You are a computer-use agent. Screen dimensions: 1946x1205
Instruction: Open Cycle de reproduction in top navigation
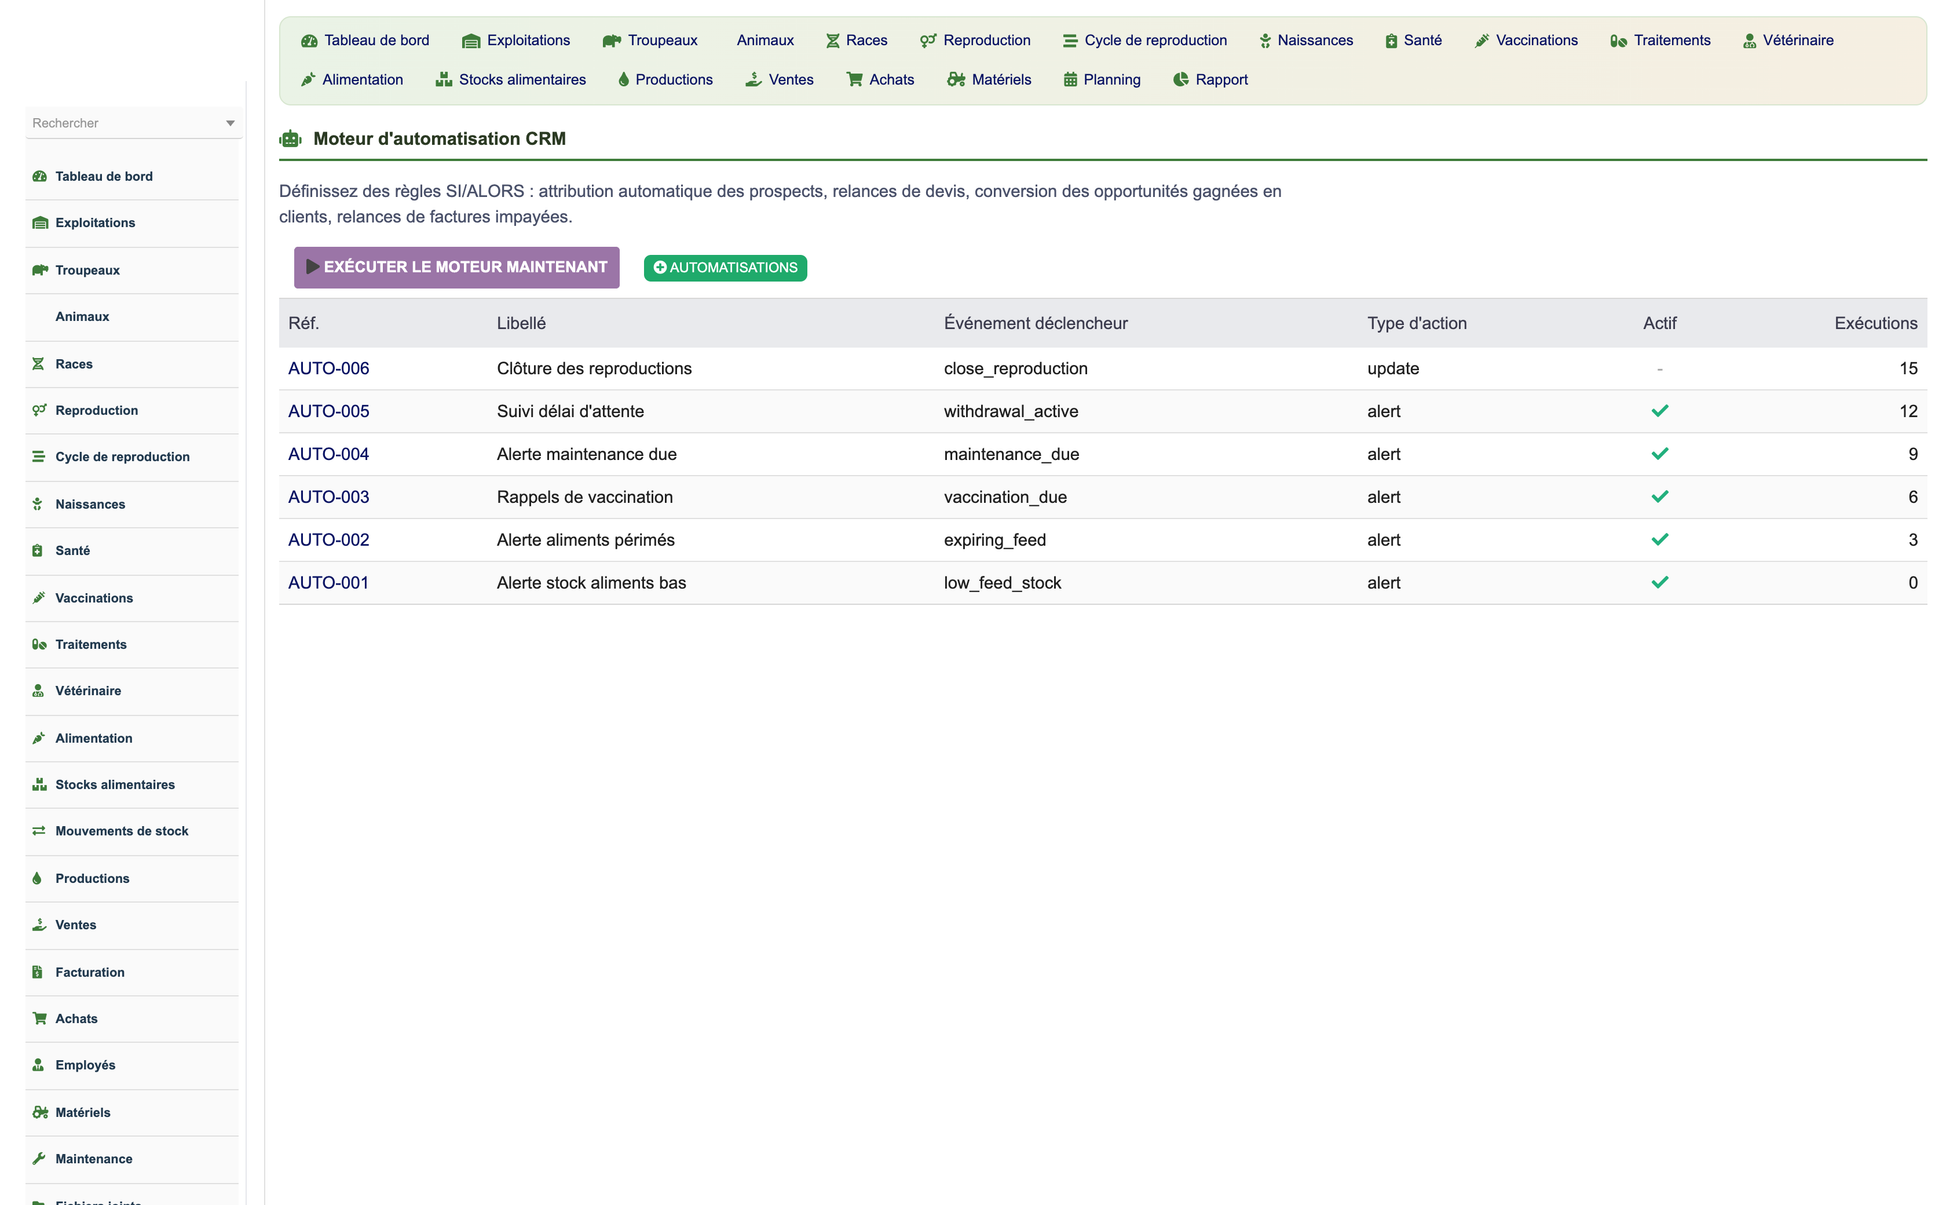tap(1145, 41)
